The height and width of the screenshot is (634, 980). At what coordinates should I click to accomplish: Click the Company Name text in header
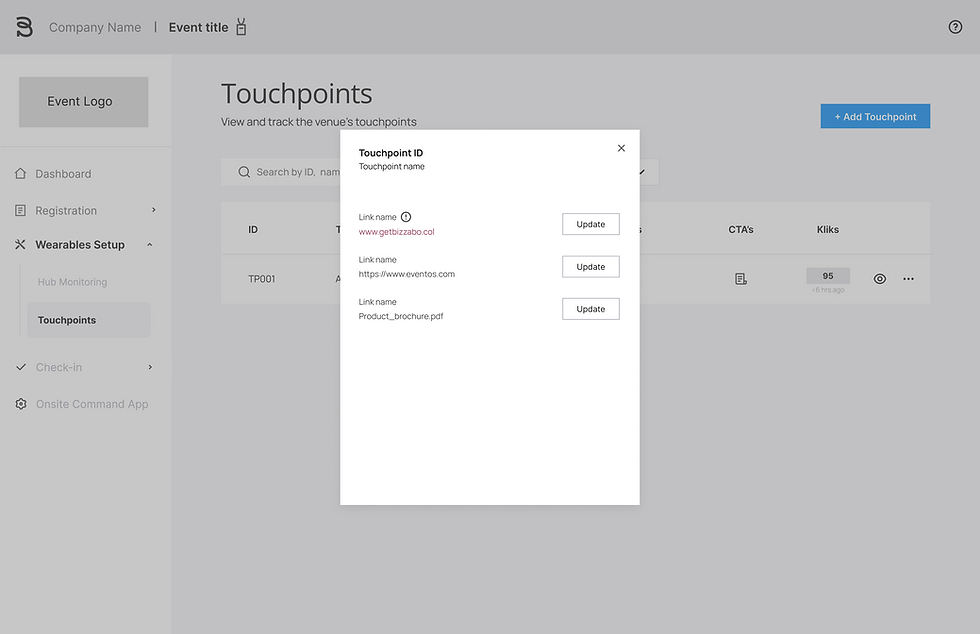click(x=95, y=28)
